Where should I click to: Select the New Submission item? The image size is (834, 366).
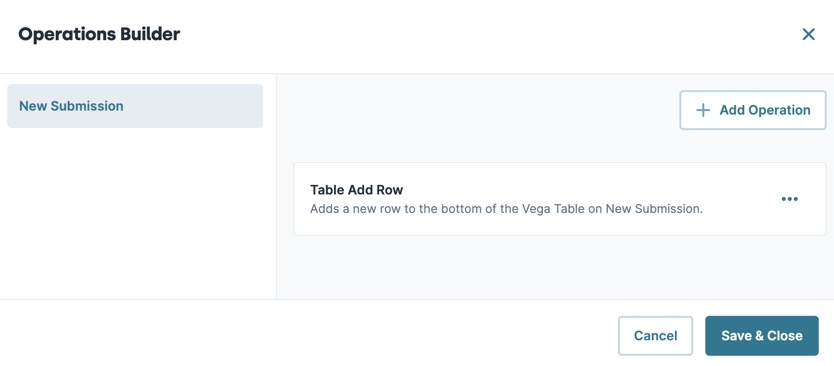[135, 106]
